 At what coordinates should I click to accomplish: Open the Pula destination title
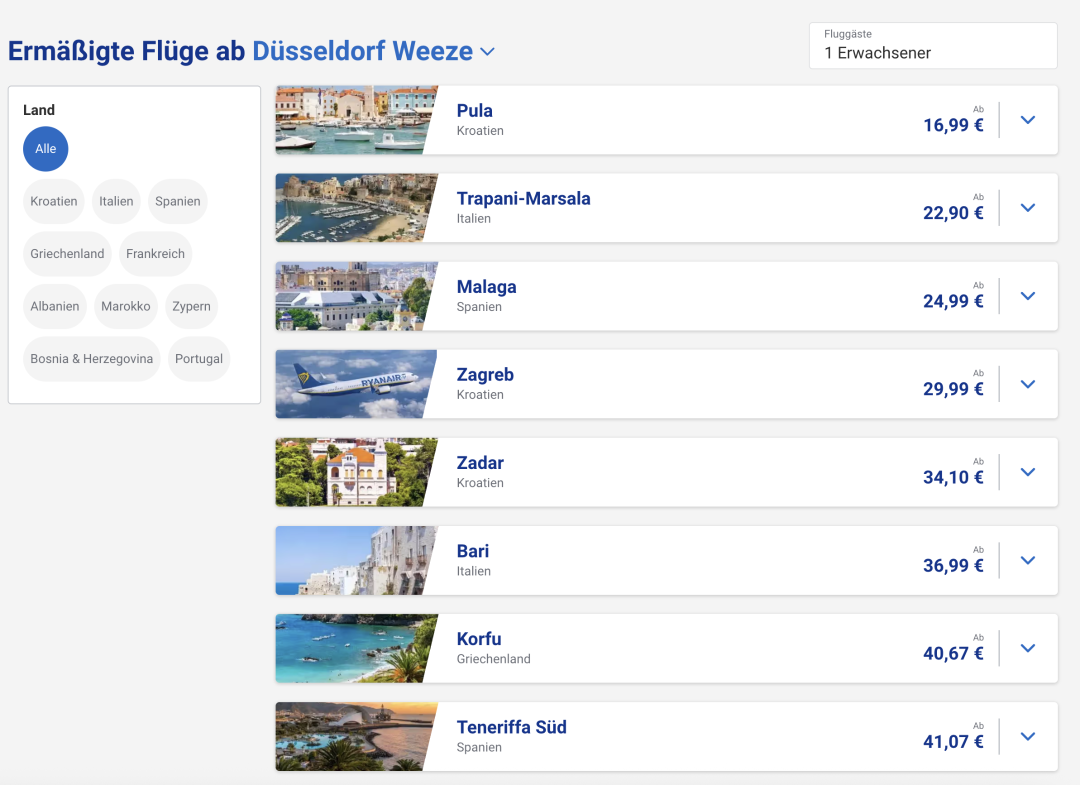tap(475, 111)
